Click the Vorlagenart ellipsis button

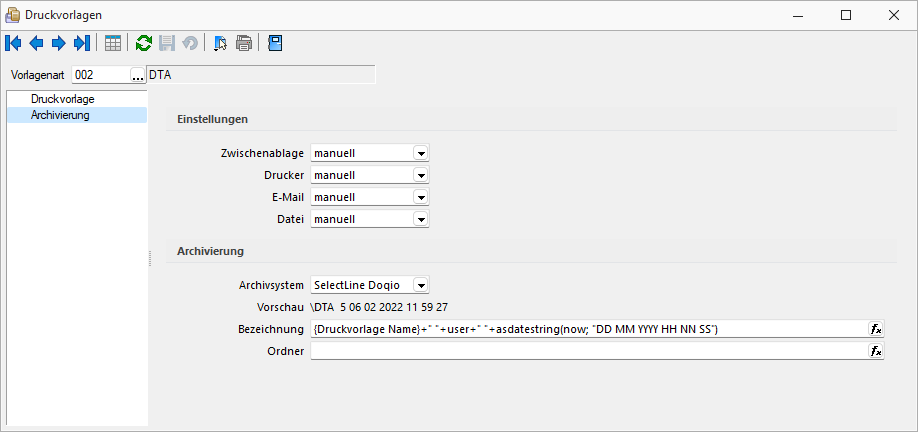coord(138,75)
